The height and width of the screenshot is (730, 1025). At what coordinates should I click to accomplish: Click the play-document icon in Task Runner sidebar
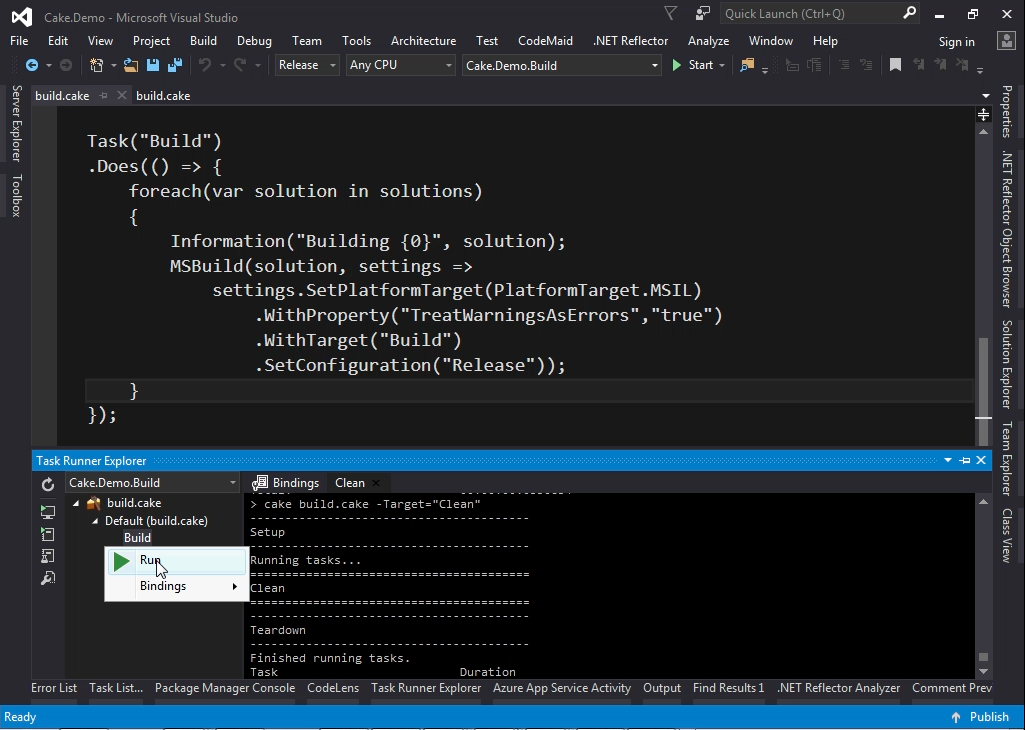click(48, 534)
